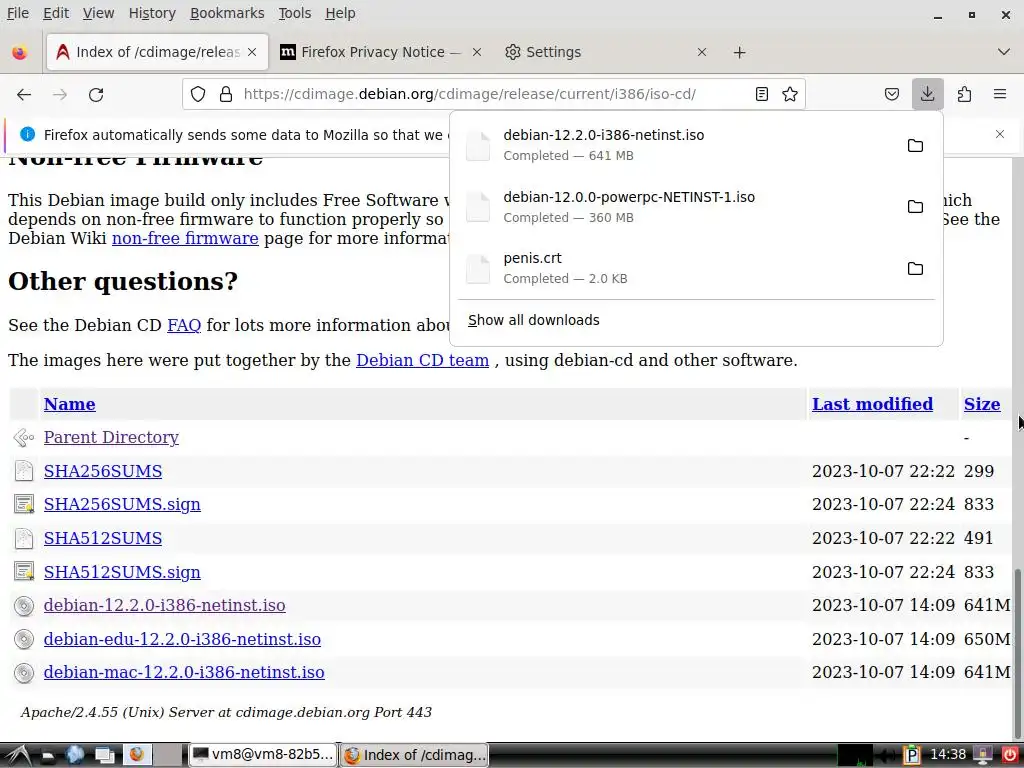Screen dimensions: 1024x768
Task: List all tabs dropdown arrow
Action: tap(1004, 52)
